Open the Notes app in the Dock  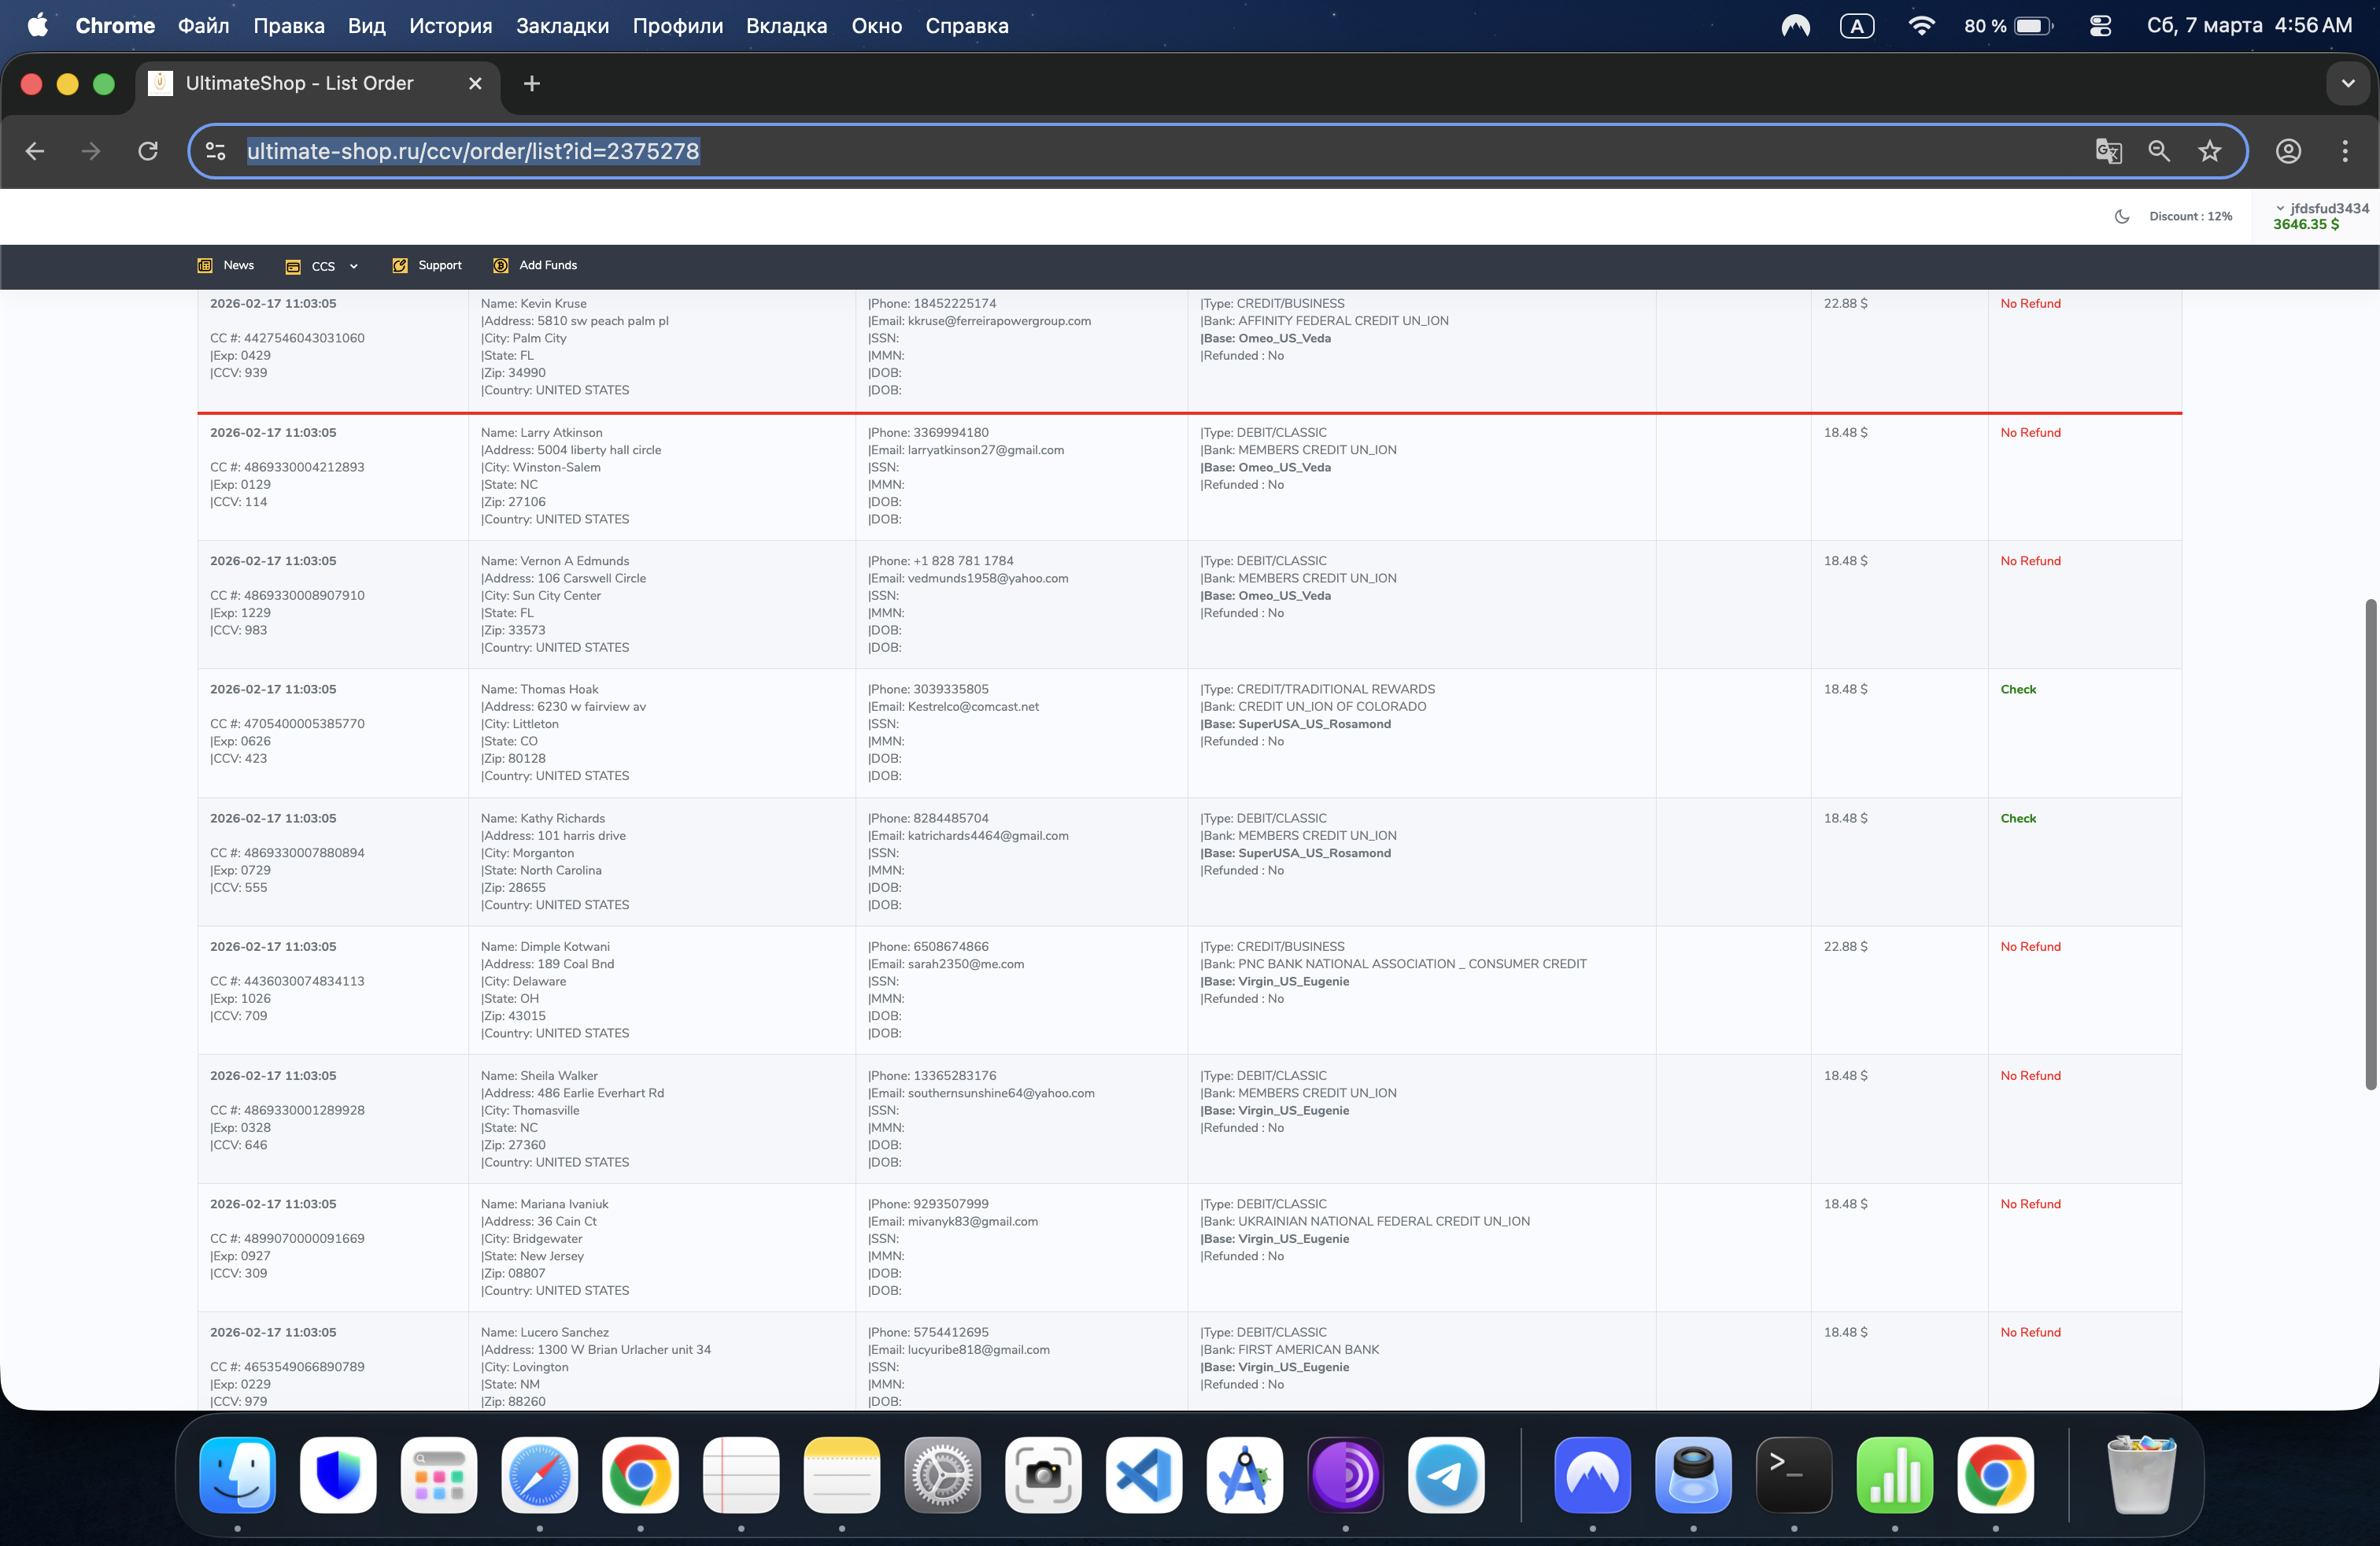point(842,1474)
